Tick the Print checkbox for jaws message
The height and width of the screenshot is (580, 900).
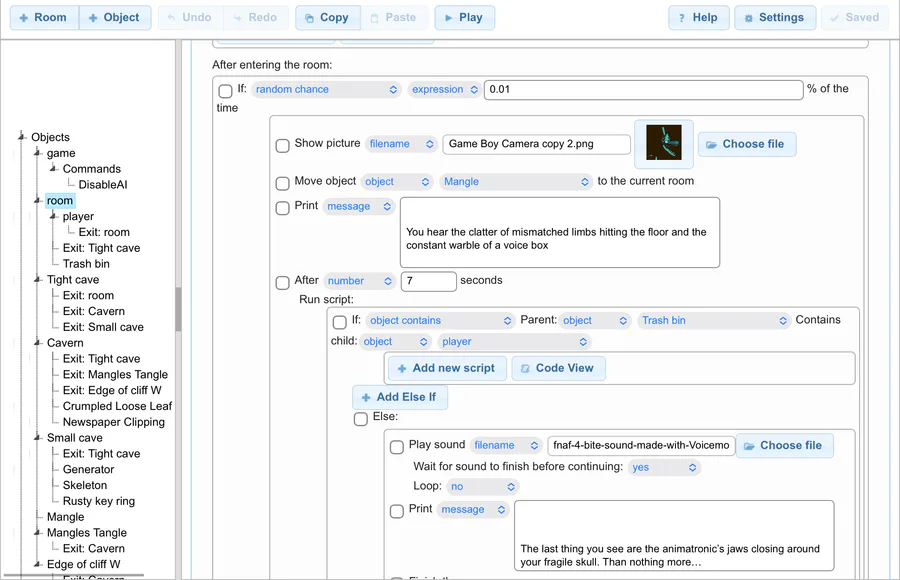[x=397, y=511]
